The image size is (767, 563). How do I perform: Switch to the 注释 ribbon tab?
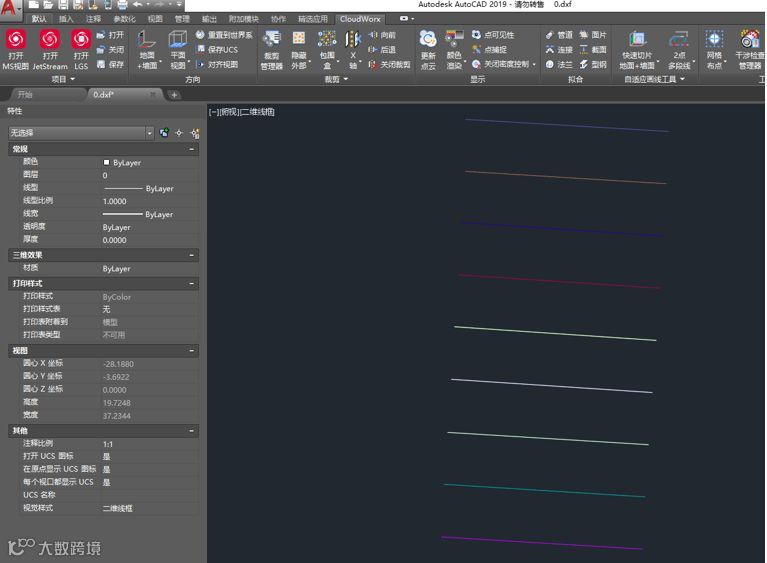coord(93,19)
